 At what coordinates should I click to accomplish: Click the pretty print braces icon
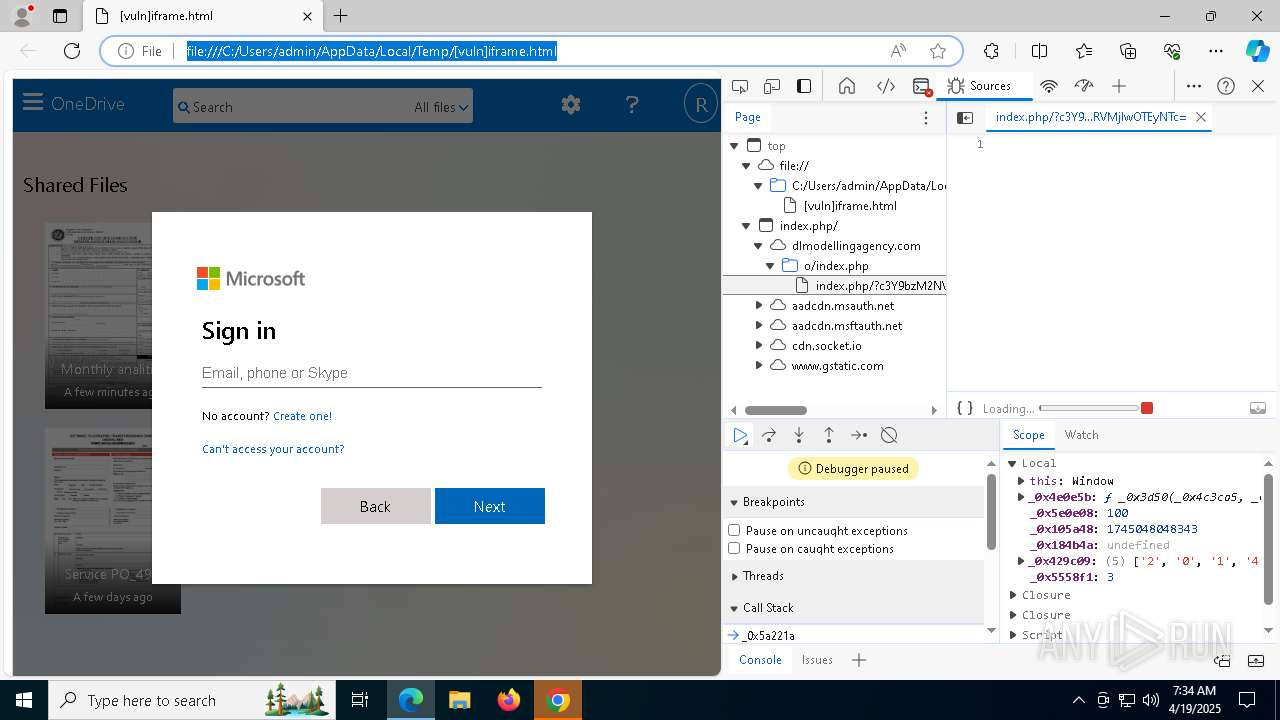point(965,408)
